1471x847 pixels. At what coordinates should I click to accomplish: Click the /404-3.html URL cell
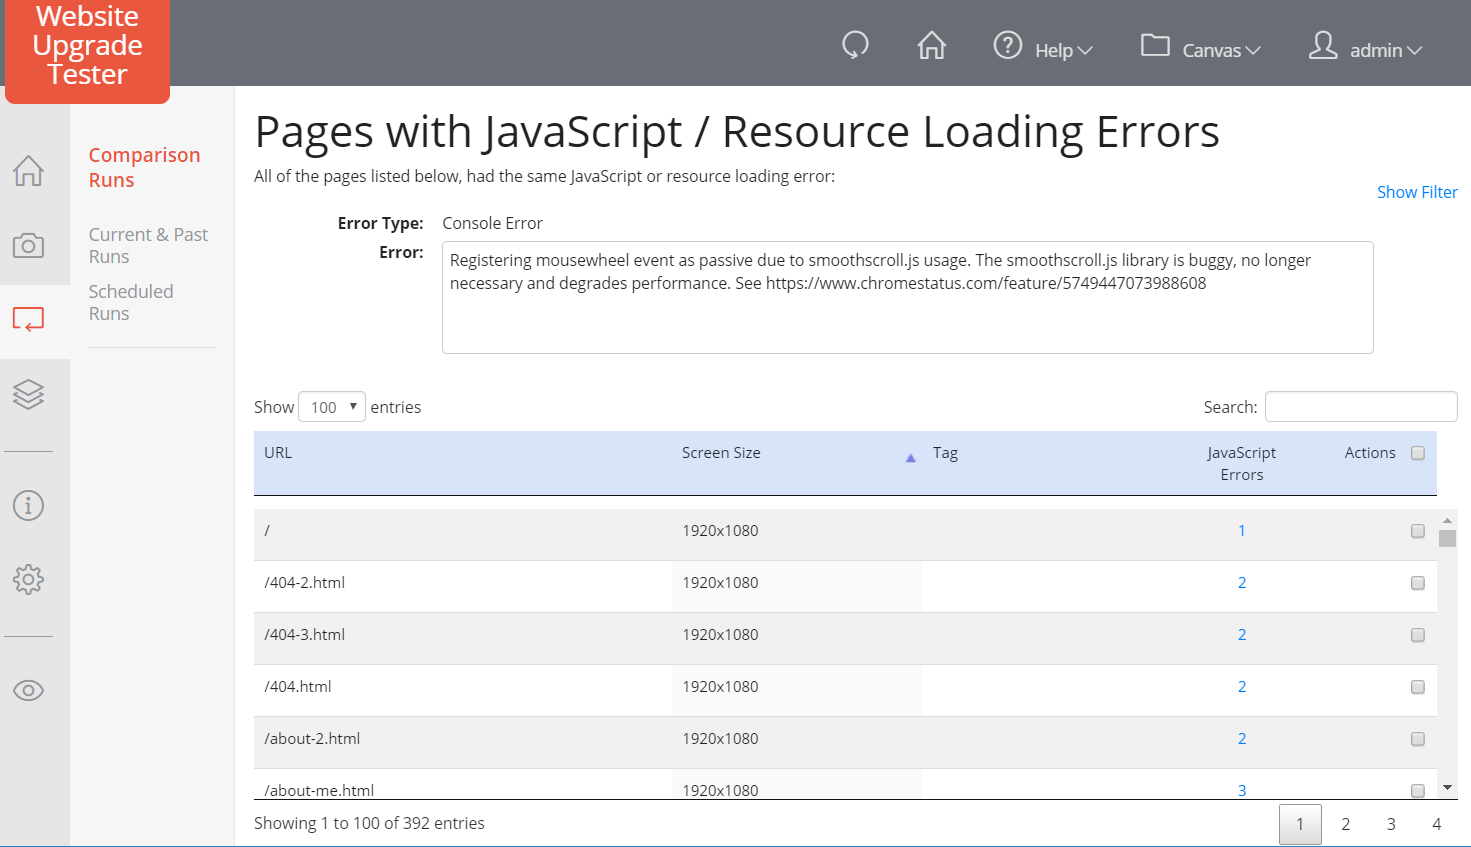pyautogui.click(x=304, y=635)
